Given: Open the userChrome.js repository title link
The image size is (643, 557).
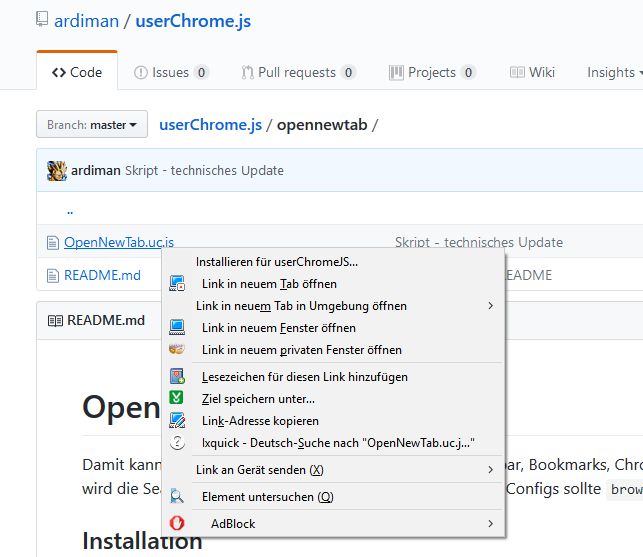Looking at the screenshot, I should [193, 21].
